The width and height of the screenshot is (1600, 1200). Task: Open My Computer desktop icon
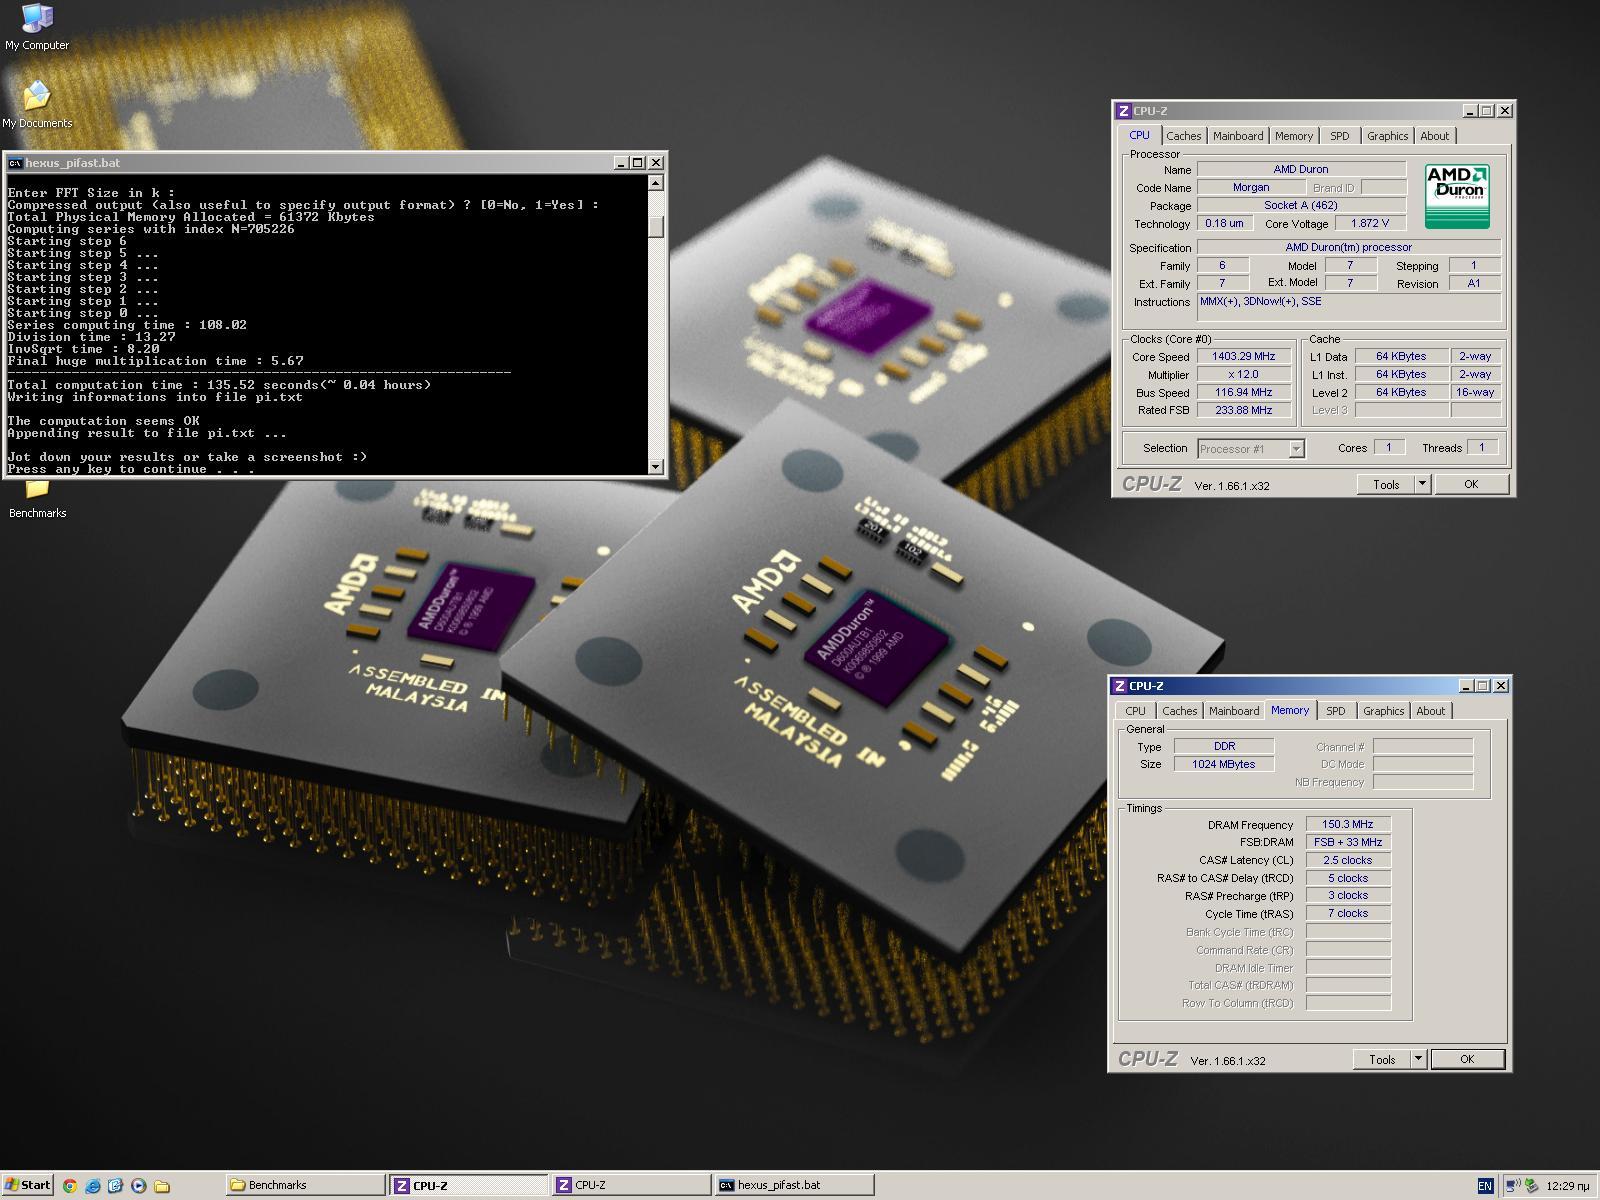37,27
